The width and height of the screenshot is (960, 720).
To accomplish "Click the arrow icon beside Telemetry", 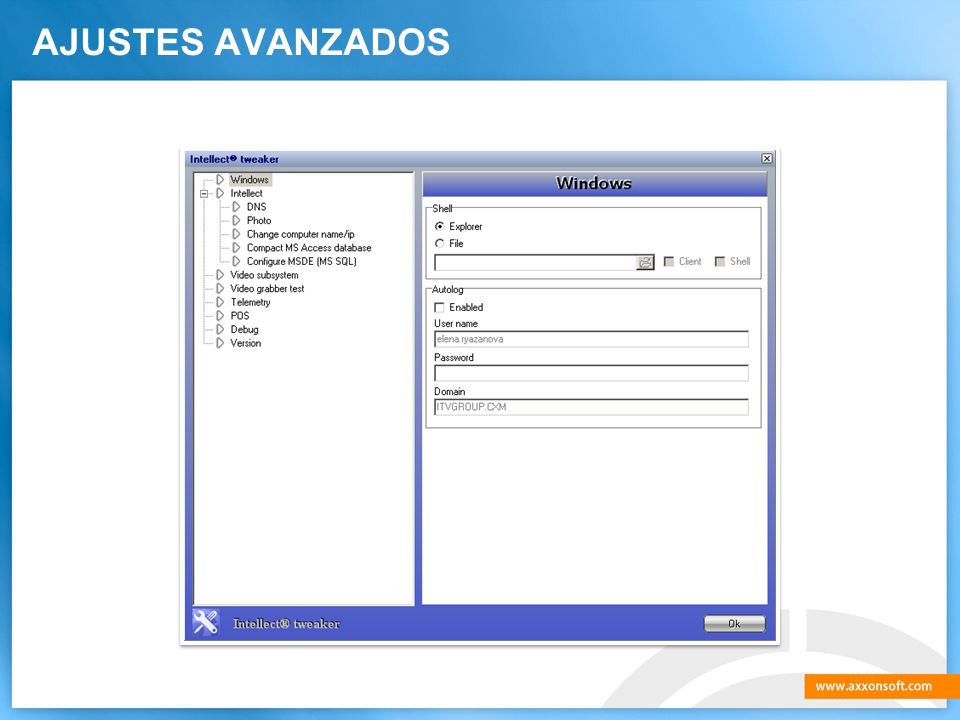I will click(220, 302).
